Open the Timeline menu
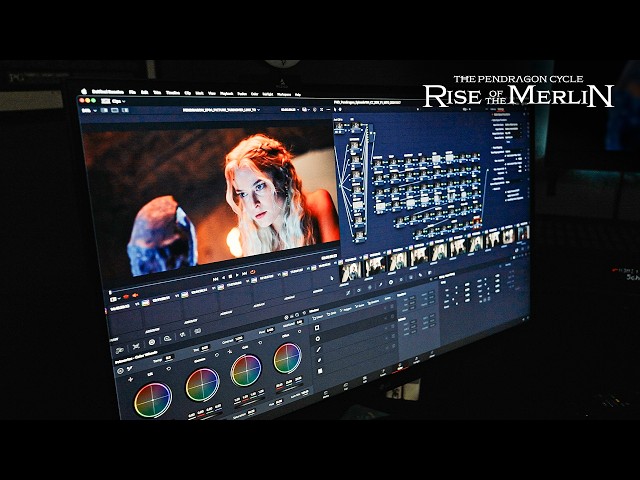The width and height of the screenshot is (640, 480). pos(173,93)
